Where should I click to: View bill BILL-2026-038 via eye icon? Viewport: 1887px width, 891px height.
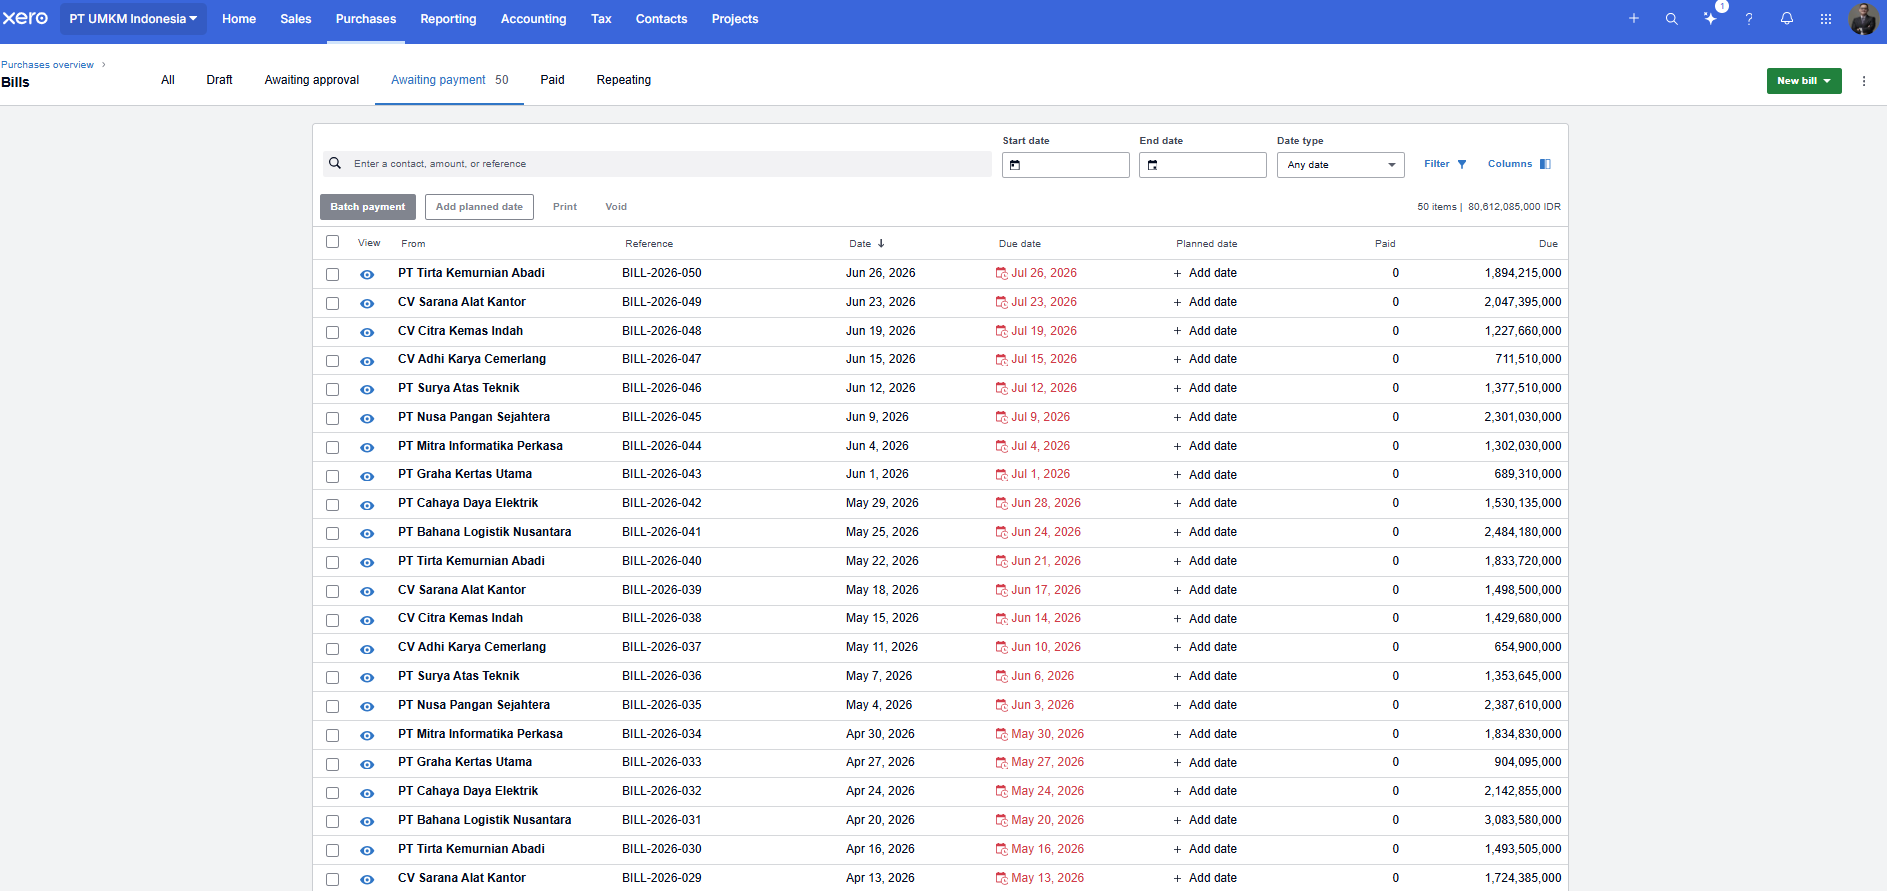click(367, 620)
